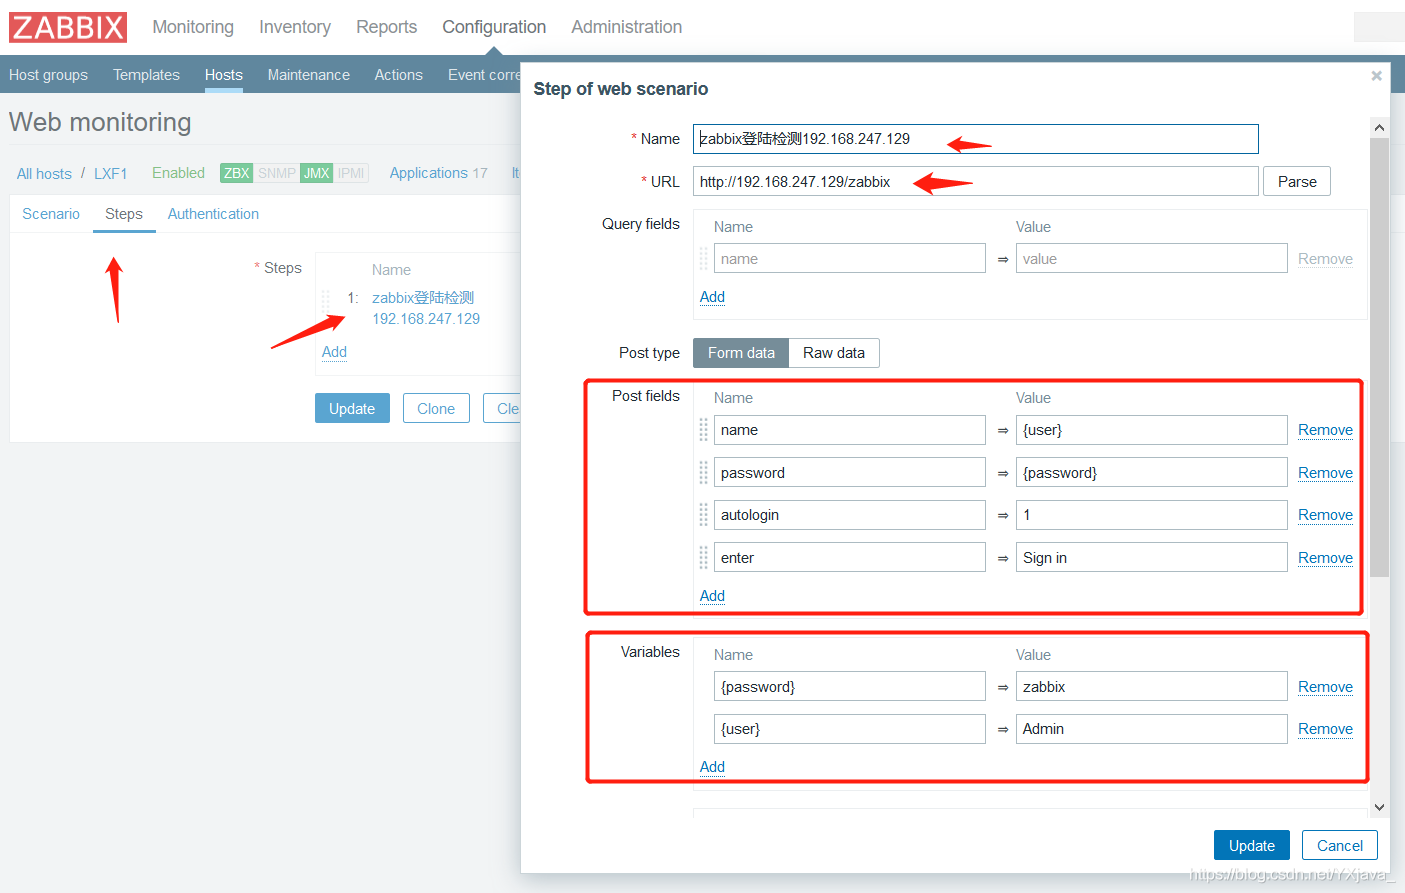Screen dimensions: 1405x893
Task: Click Add link under Steps list
Action: pos(334,352)
